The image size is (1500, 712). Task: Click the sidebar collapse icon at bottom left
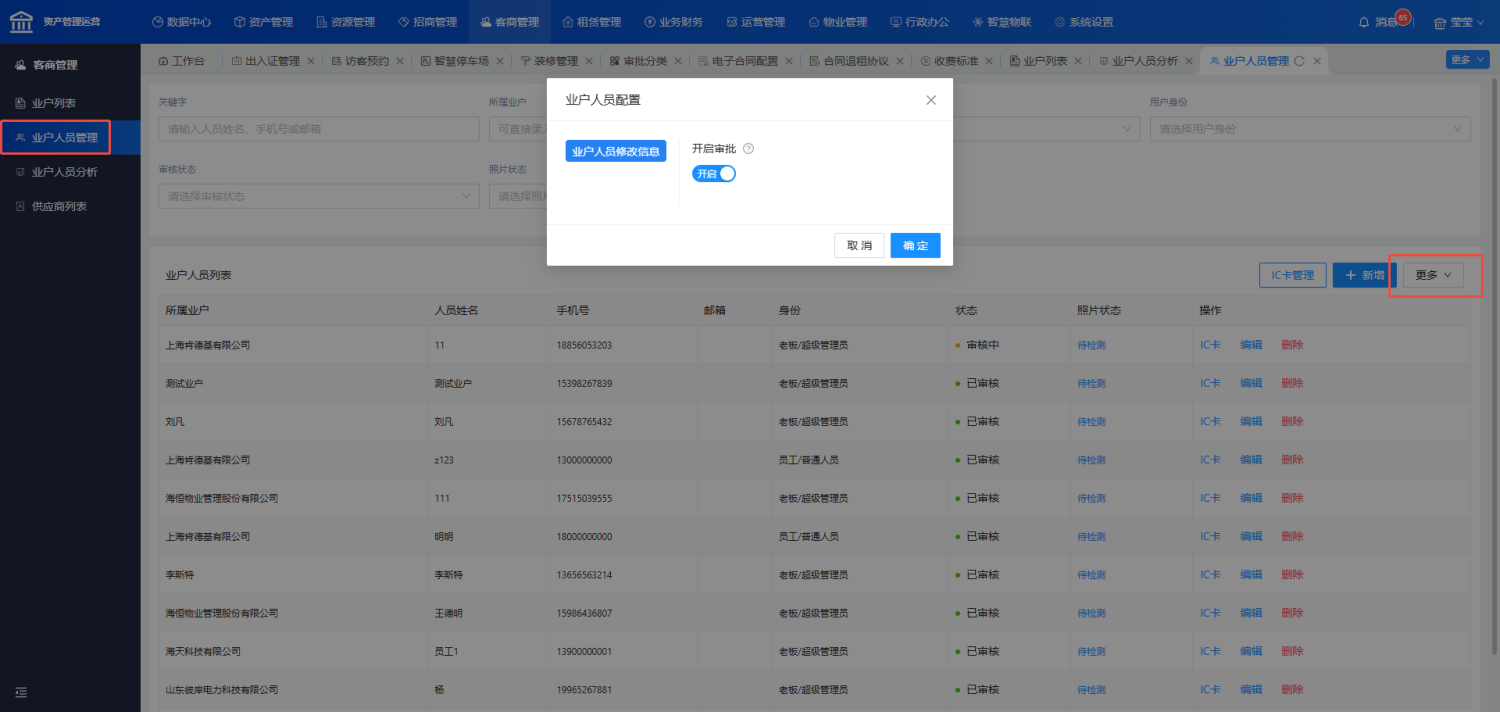[x=20, y=692]
